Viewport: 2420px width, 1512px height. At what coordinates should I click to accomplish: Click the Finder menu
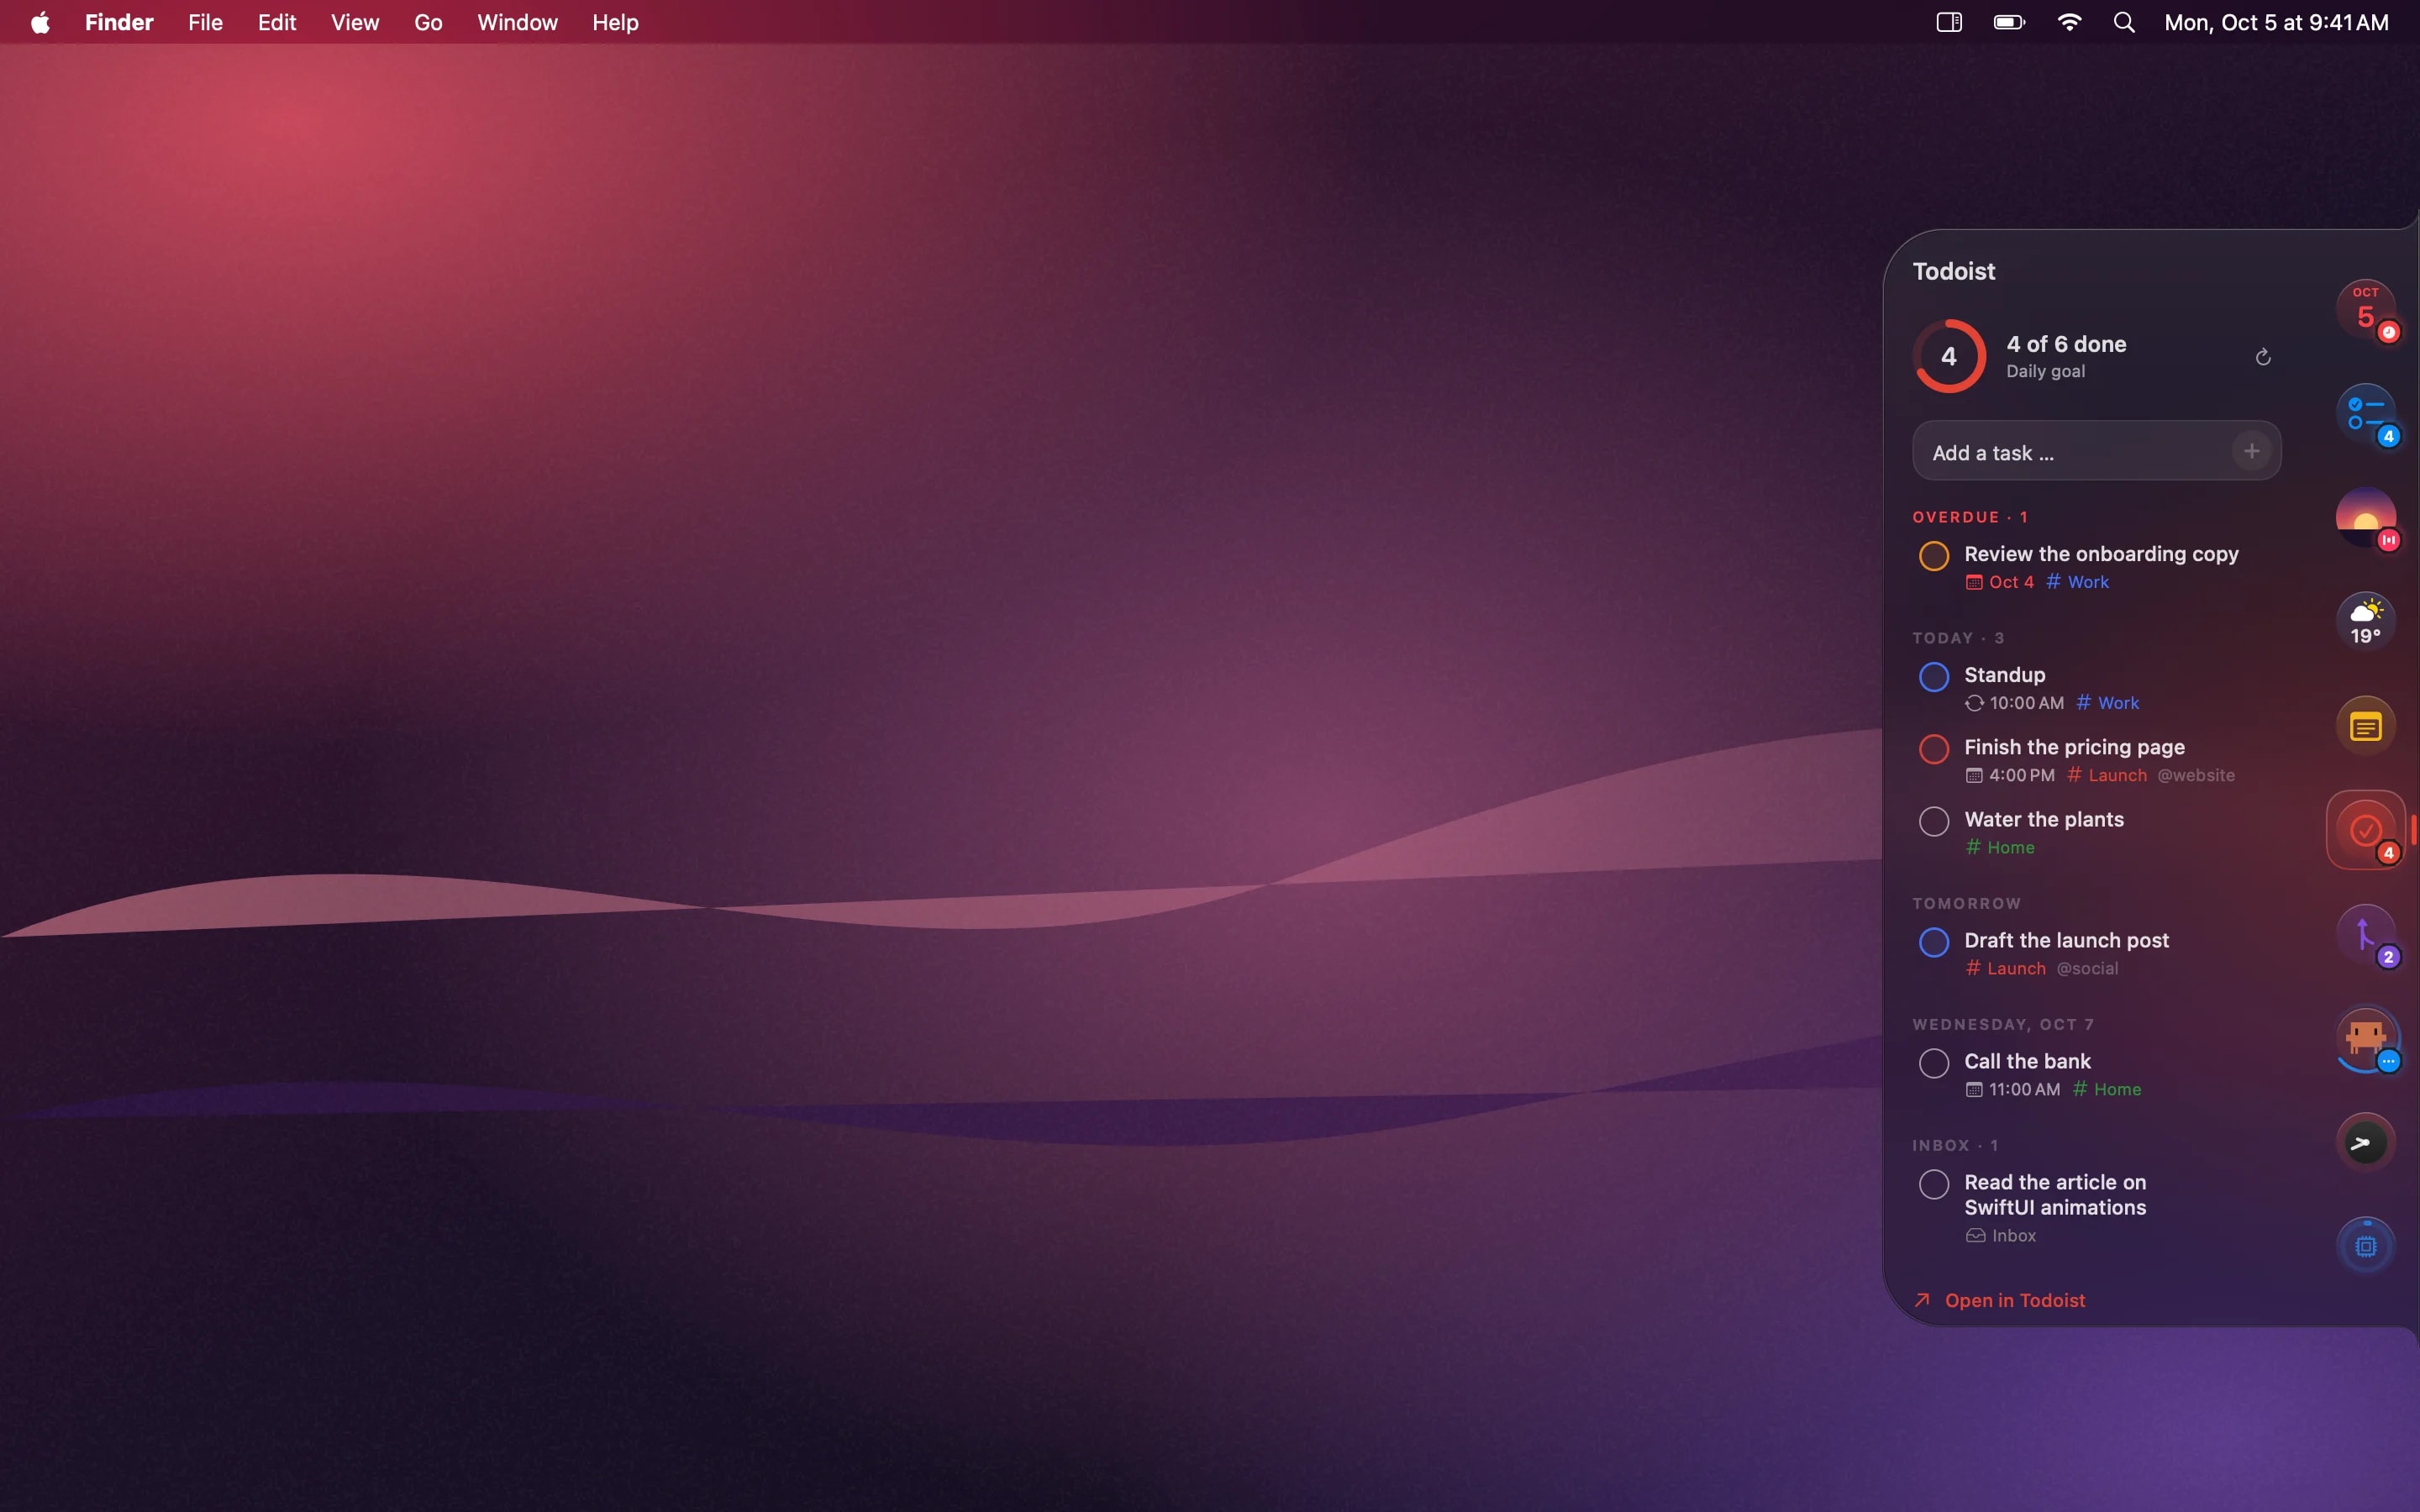point(119,22)
